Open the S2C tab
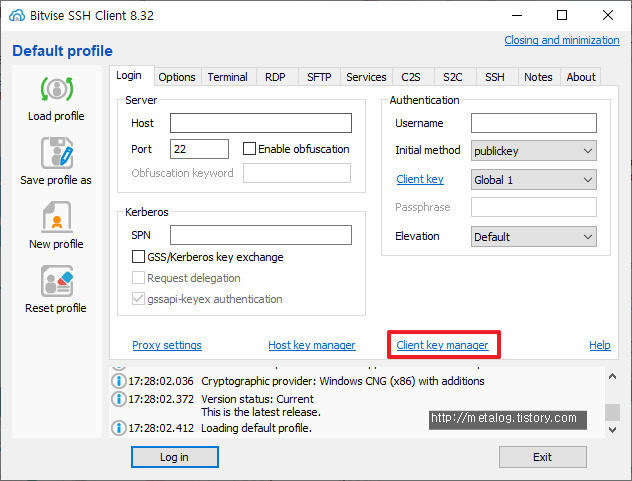 (453, 77)
